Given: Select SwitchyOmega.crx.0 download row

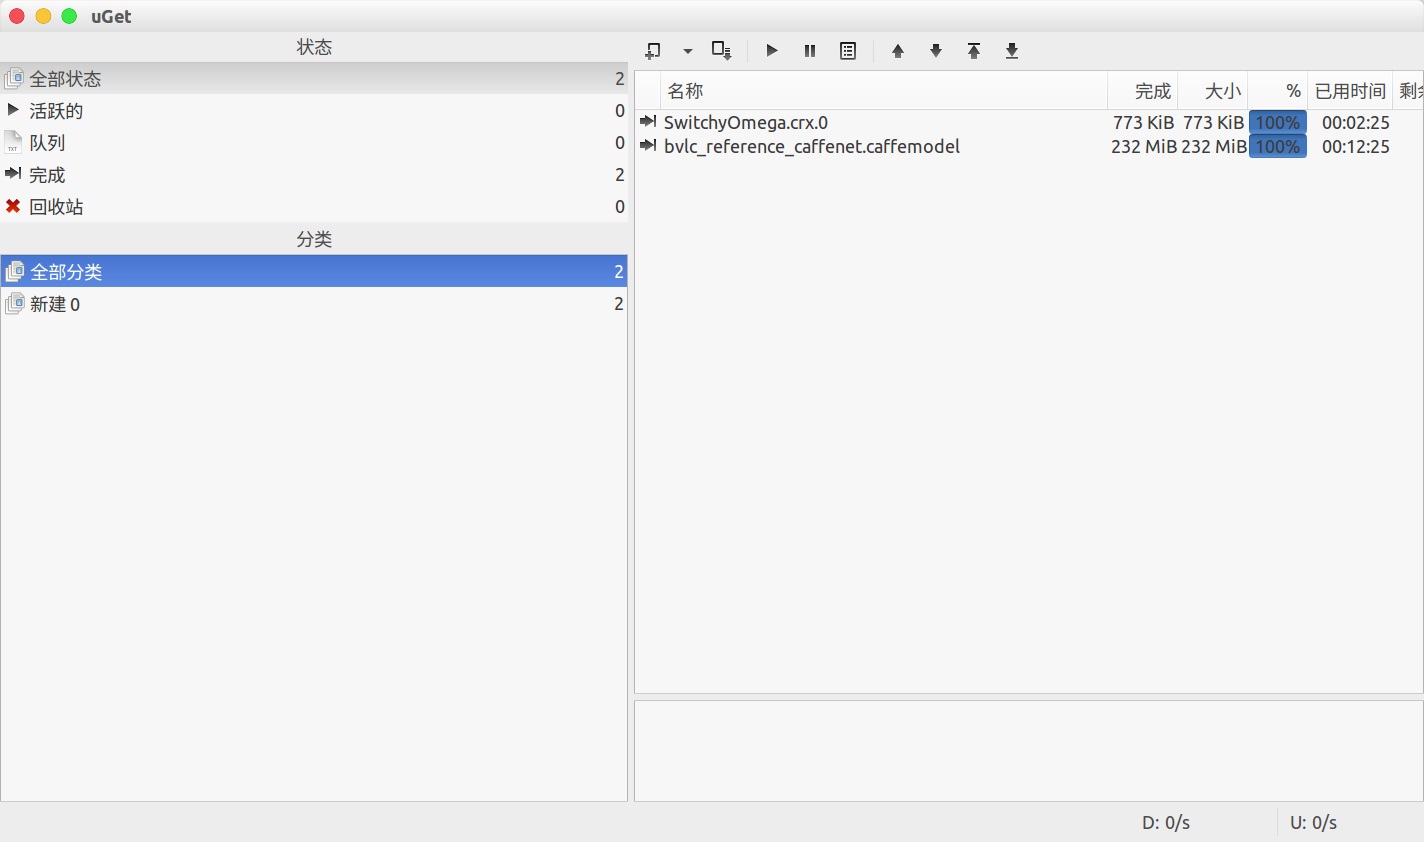Looking at the screenshot, I should point(1029,122).
